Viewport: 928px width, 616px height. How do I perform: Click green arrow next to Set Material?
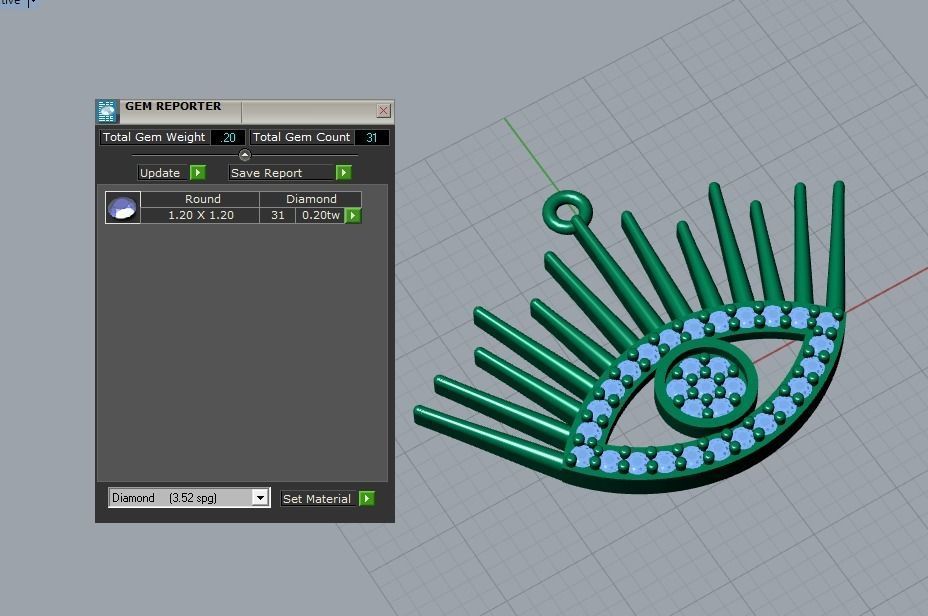[x=367, y=498]
